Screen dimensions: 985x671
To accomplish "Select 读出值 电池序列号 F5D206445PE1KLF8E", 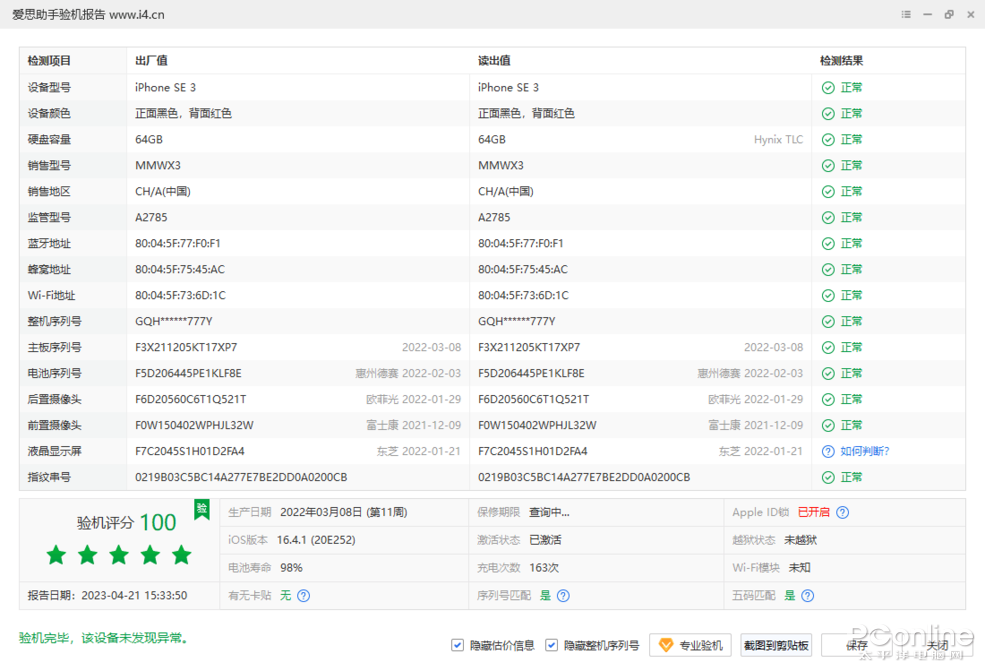I will pyautogui.click(x=531, y=373).
